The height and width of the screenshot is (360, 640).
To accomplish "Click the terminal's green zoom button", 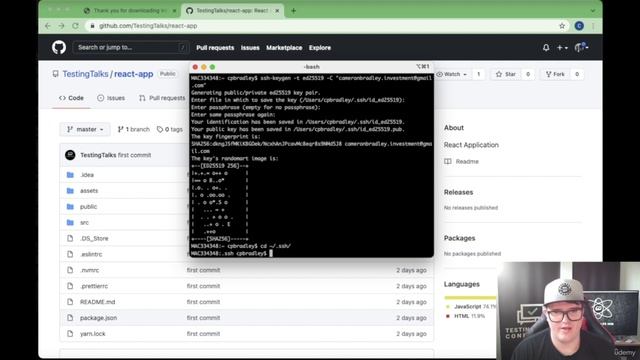I will (x=212, y=67).
